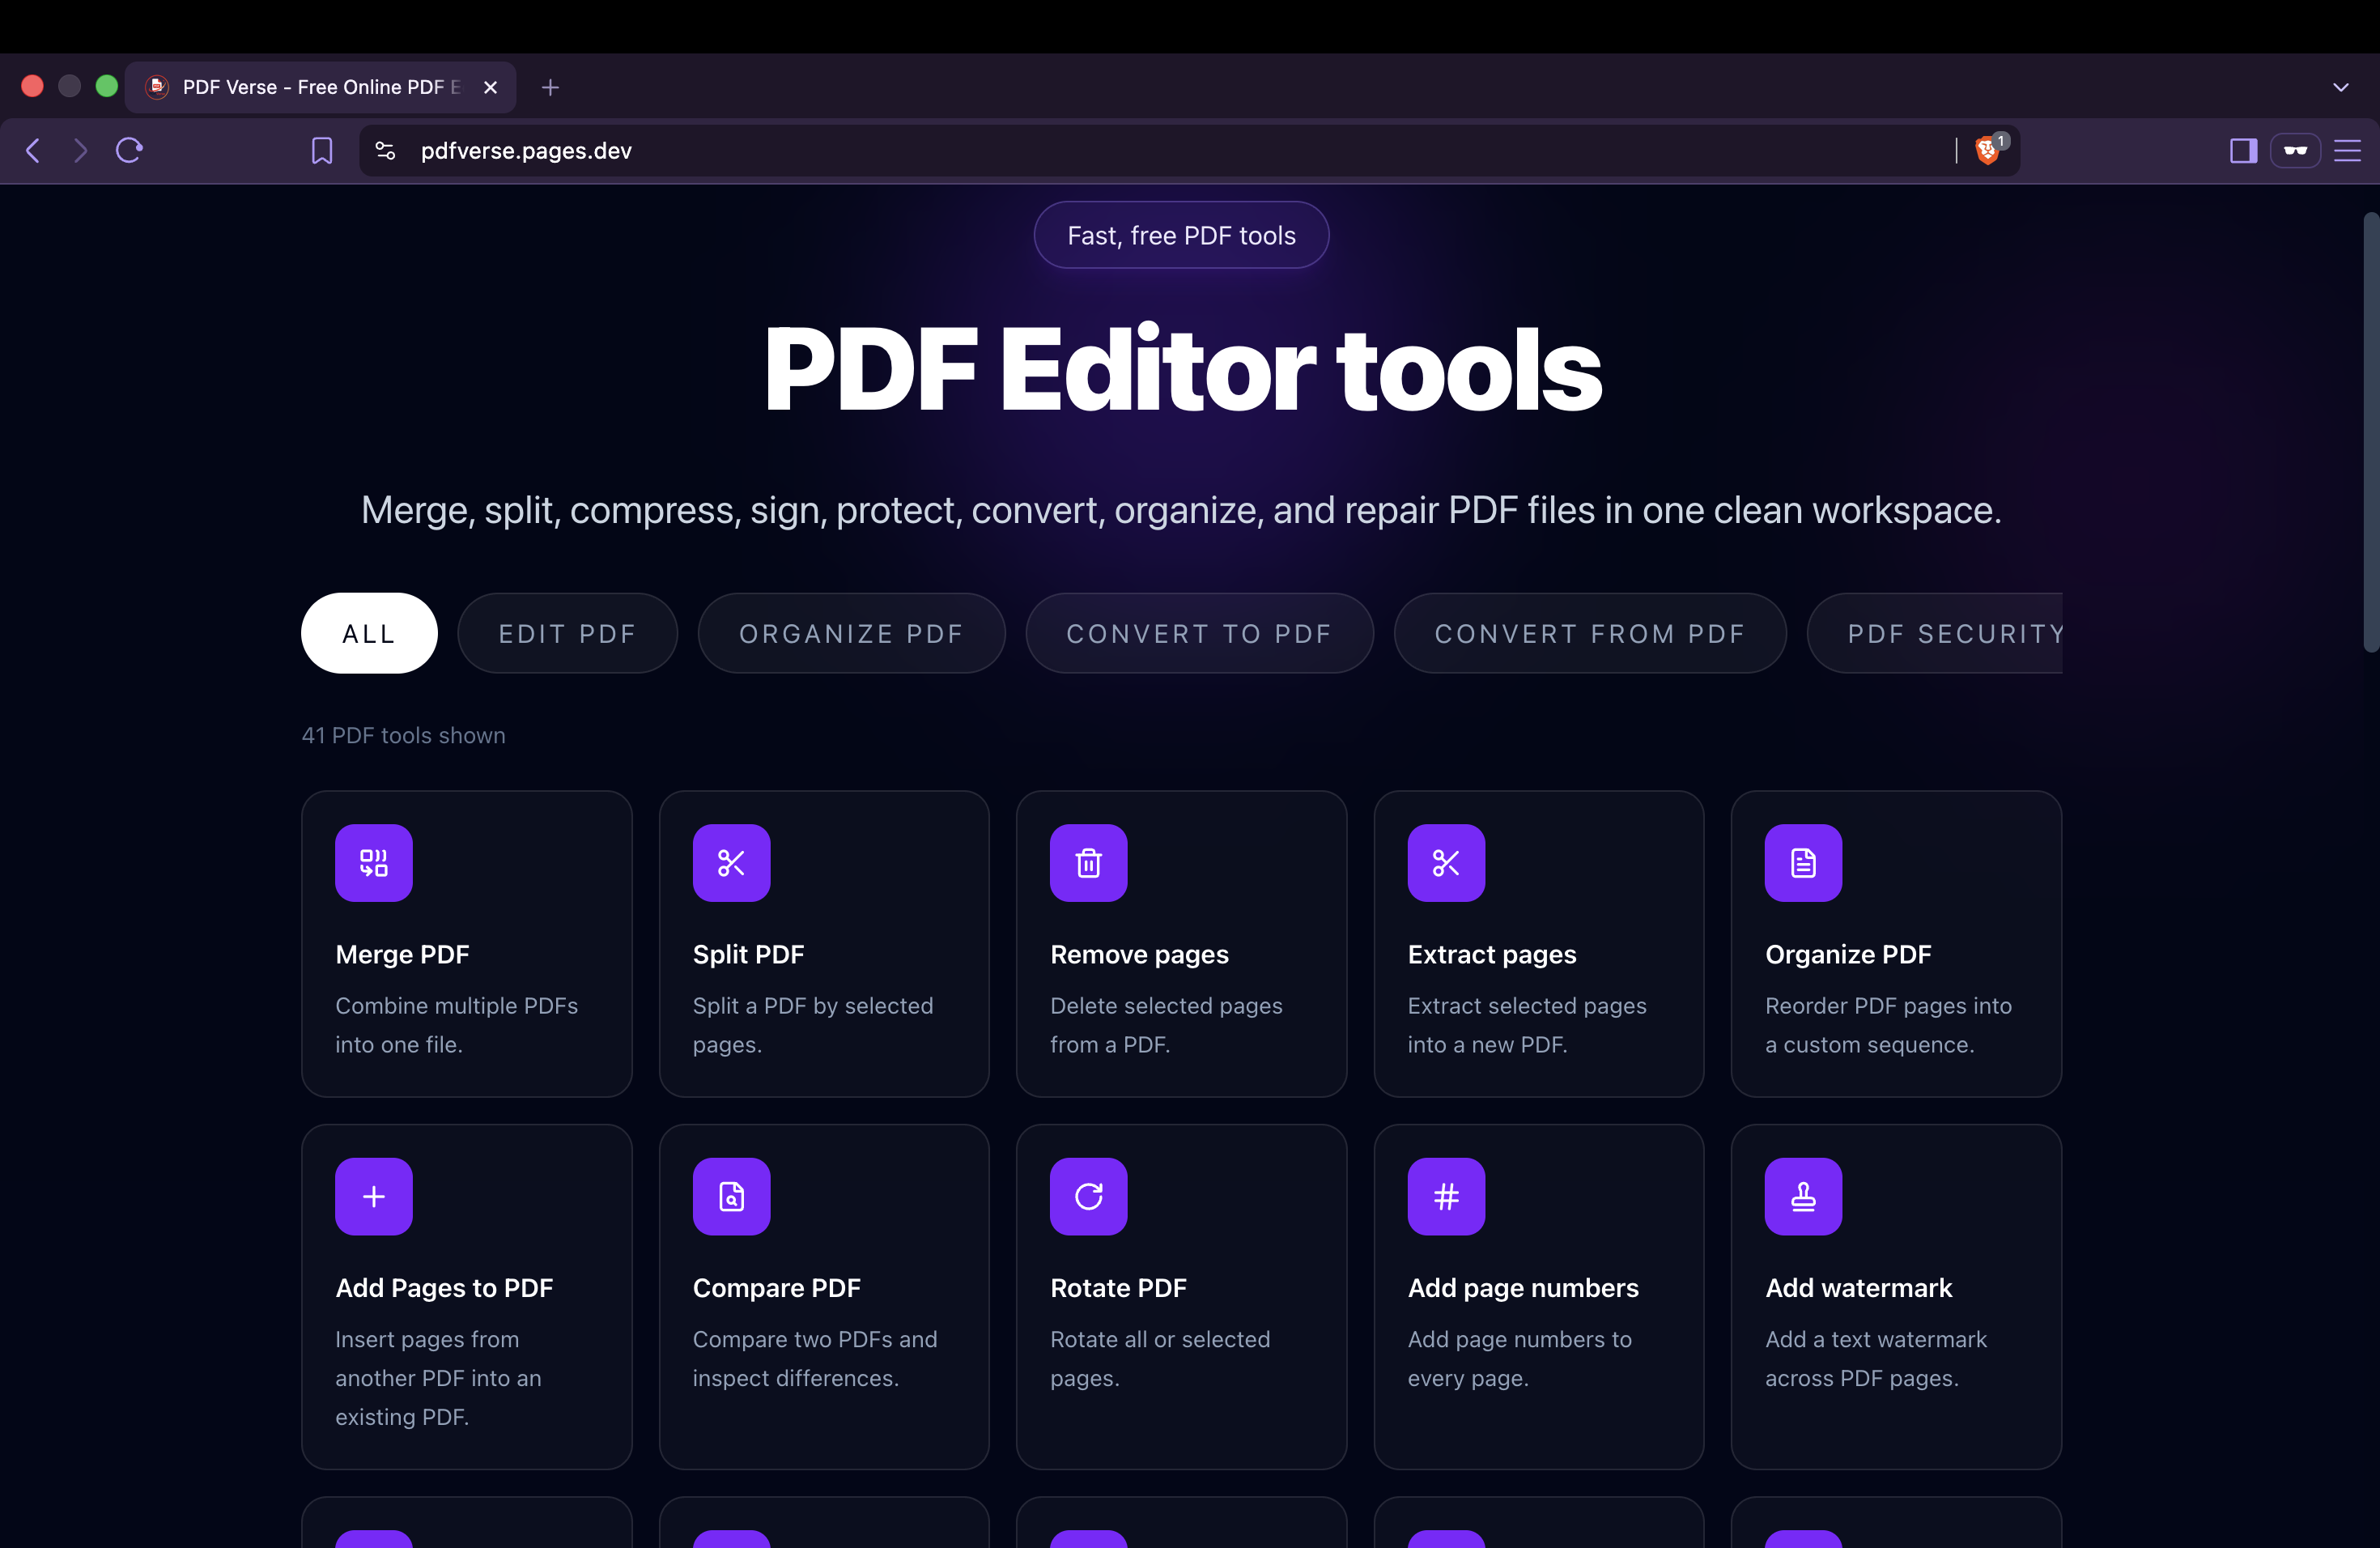Bookmark this page with the bookmark icon
Viewport: 2380px width, 1548px height.
pyautogui.click(x=322, y=150)
